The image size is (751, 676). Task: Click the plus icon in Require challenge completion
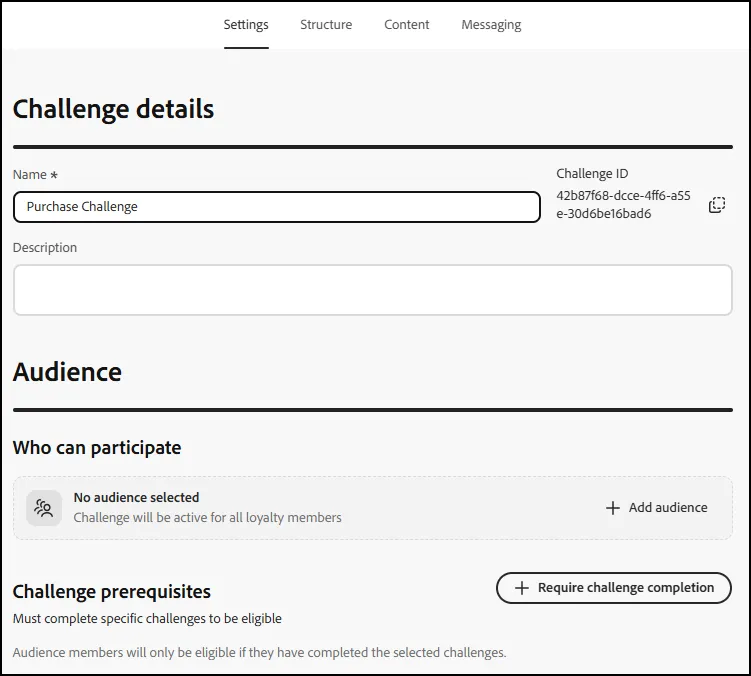(522, 588)
